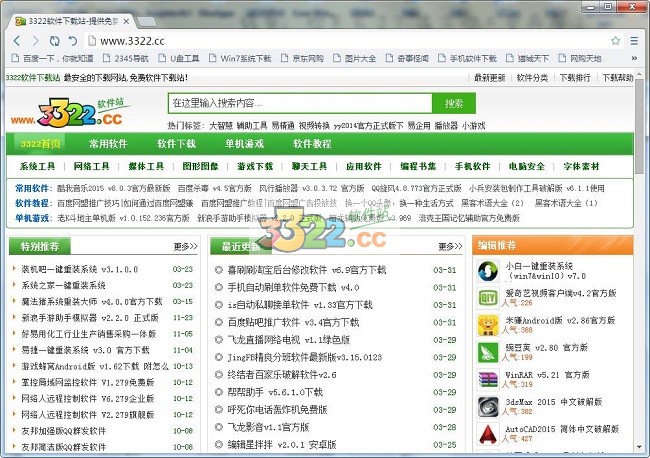650x458 pixels.
Task: Open 编辑星拌拌 v2.0.1 安卓版
Action: (282, 445)
